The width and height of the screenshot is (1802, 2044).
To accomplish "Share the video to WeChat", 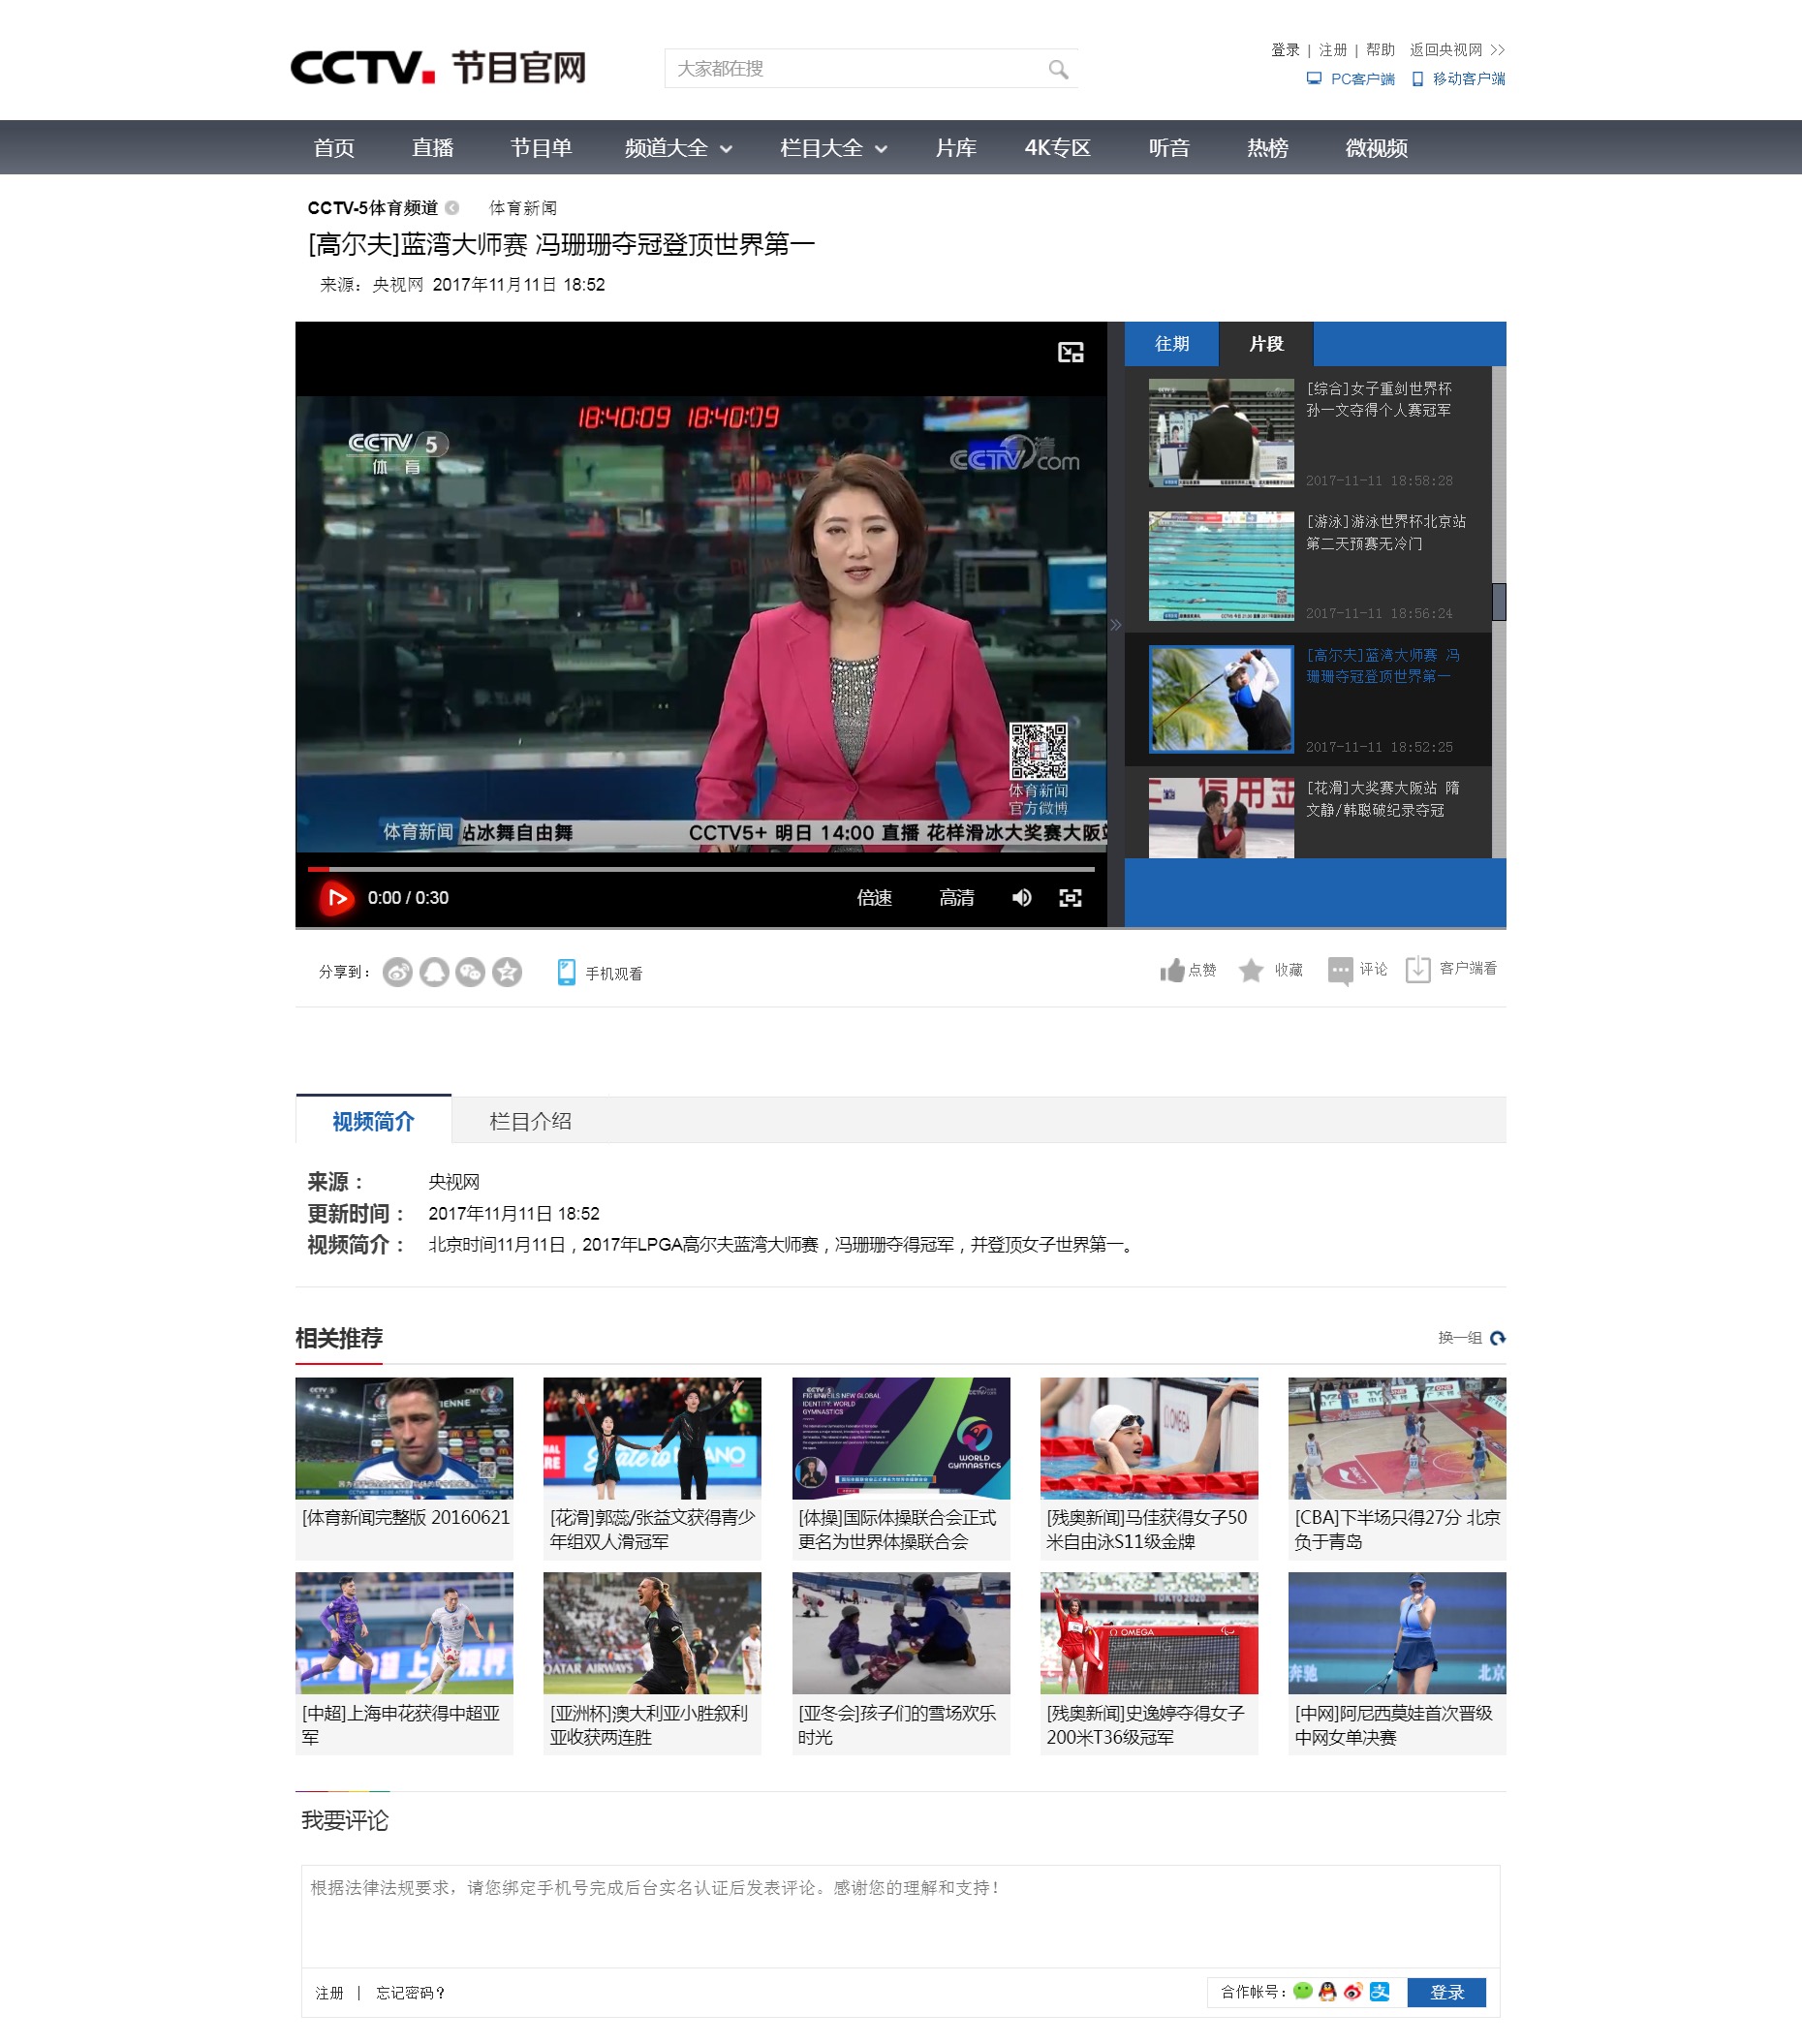I will [470, 972].
